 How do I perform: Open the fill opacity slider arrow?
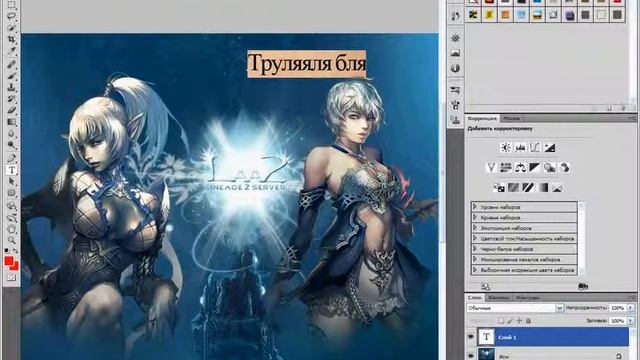point(631,321)
